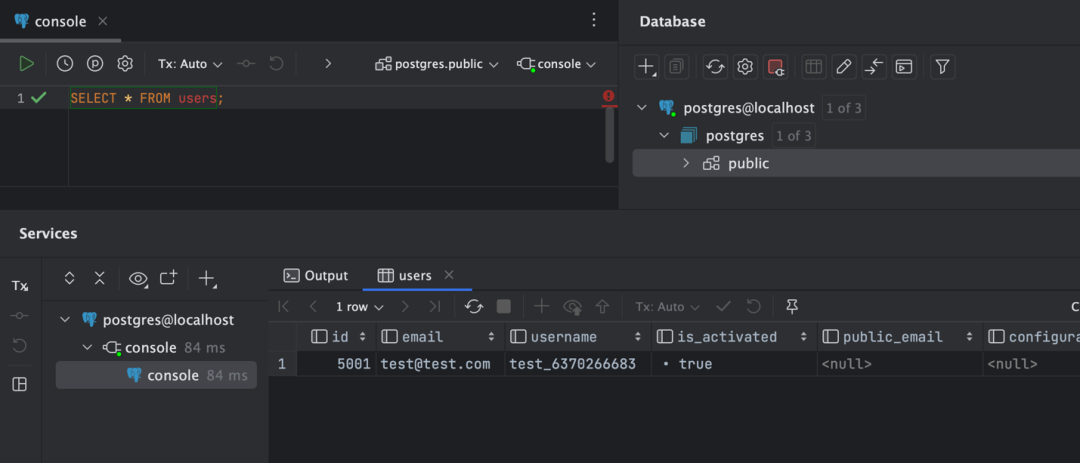Close the users result tab
Image resolution: width=1080 pixels, height=463 pixels.
pos(449,276)
